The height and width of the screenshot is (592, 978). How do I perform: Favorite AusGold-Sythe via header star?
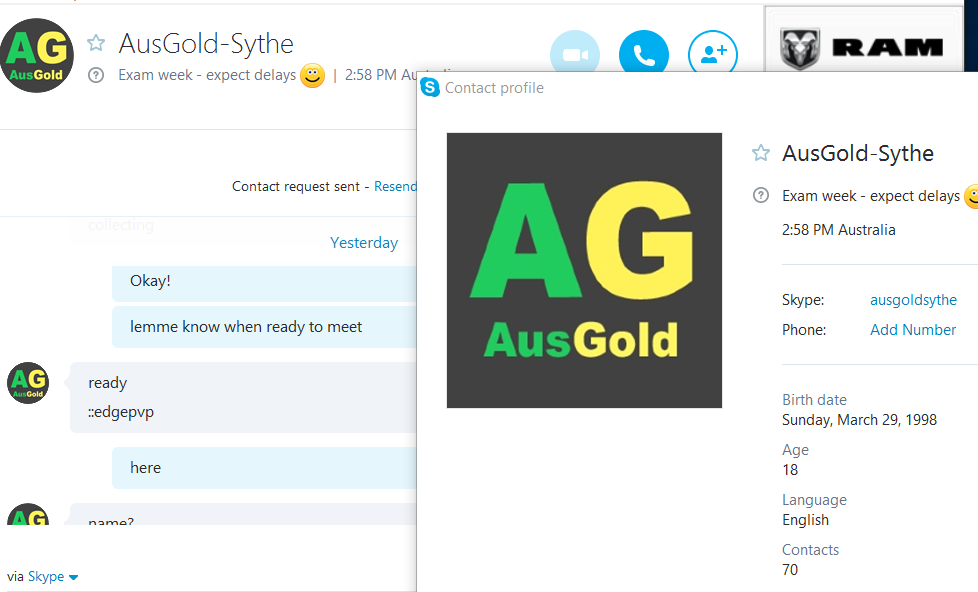(x=96, y=43)
